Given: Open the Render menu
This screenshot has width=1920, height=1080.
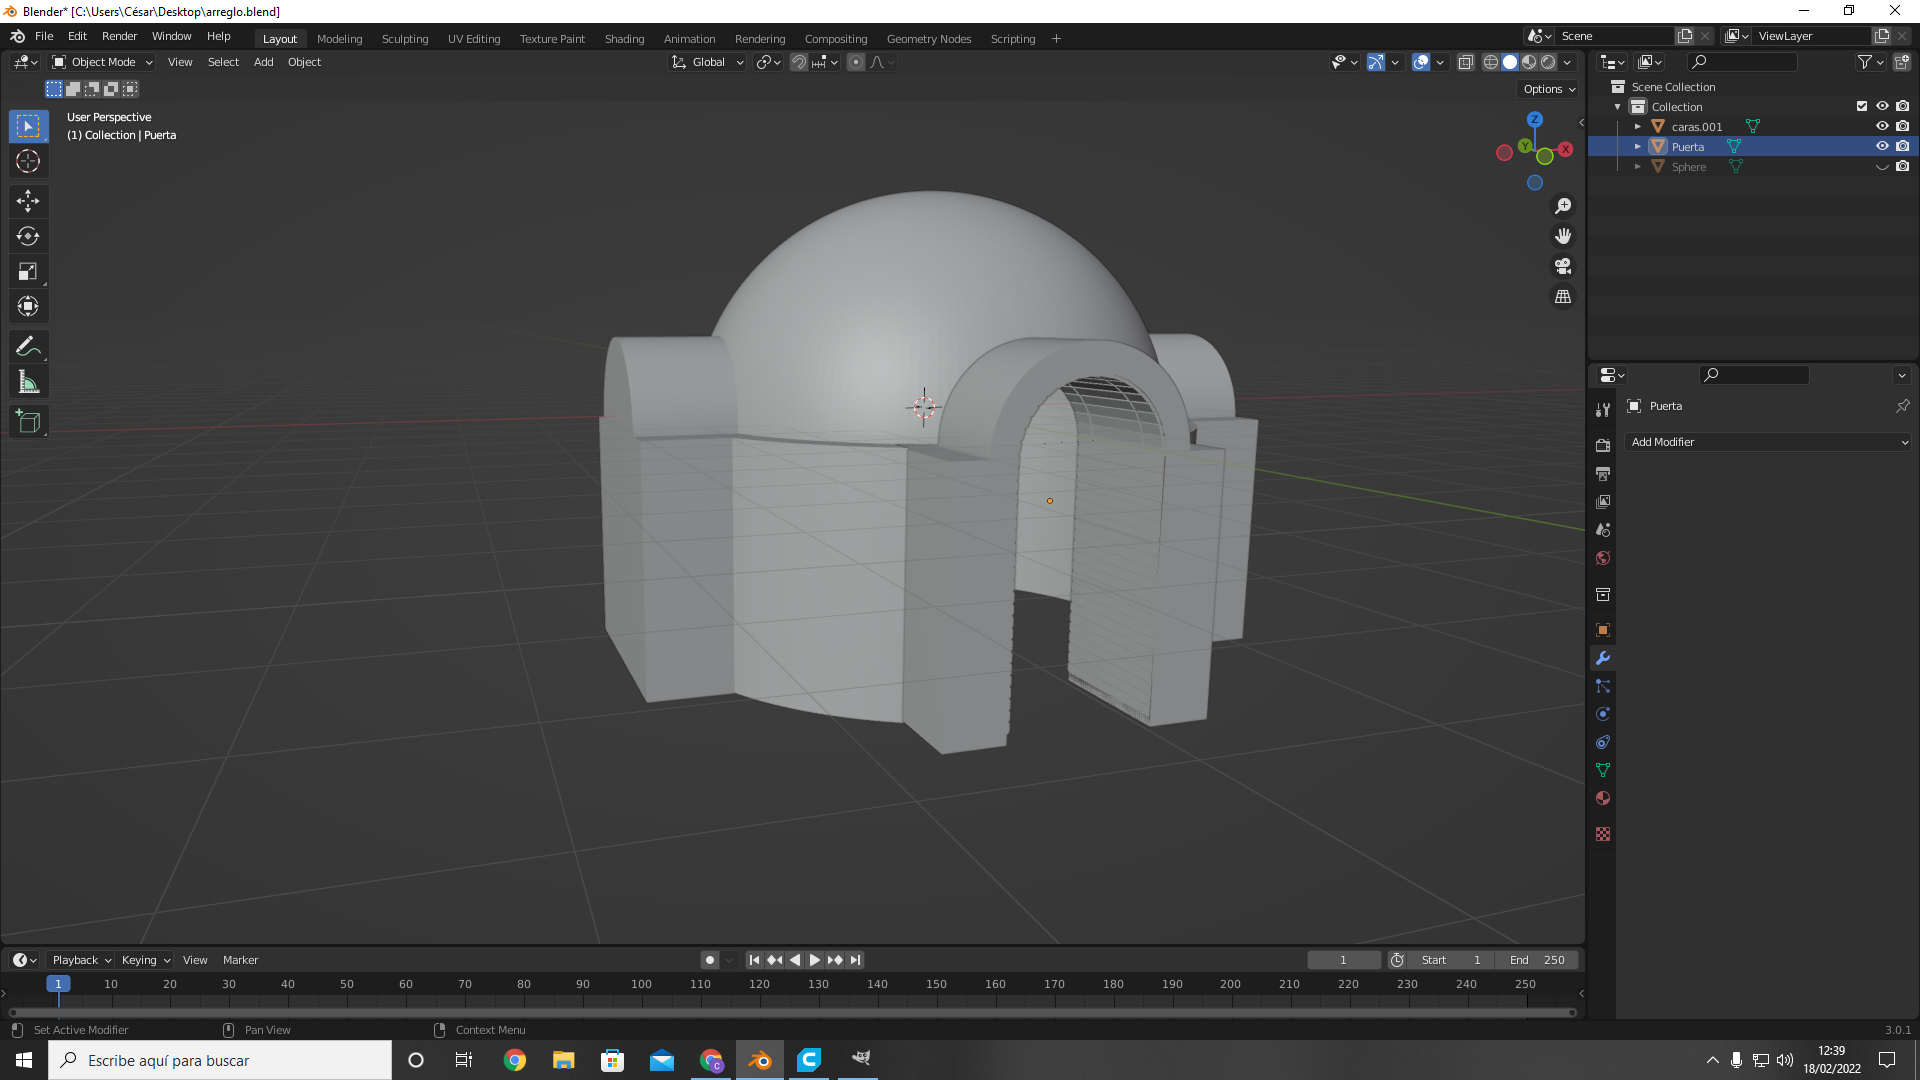Looking at the screenshot, I should pos(119,36).
